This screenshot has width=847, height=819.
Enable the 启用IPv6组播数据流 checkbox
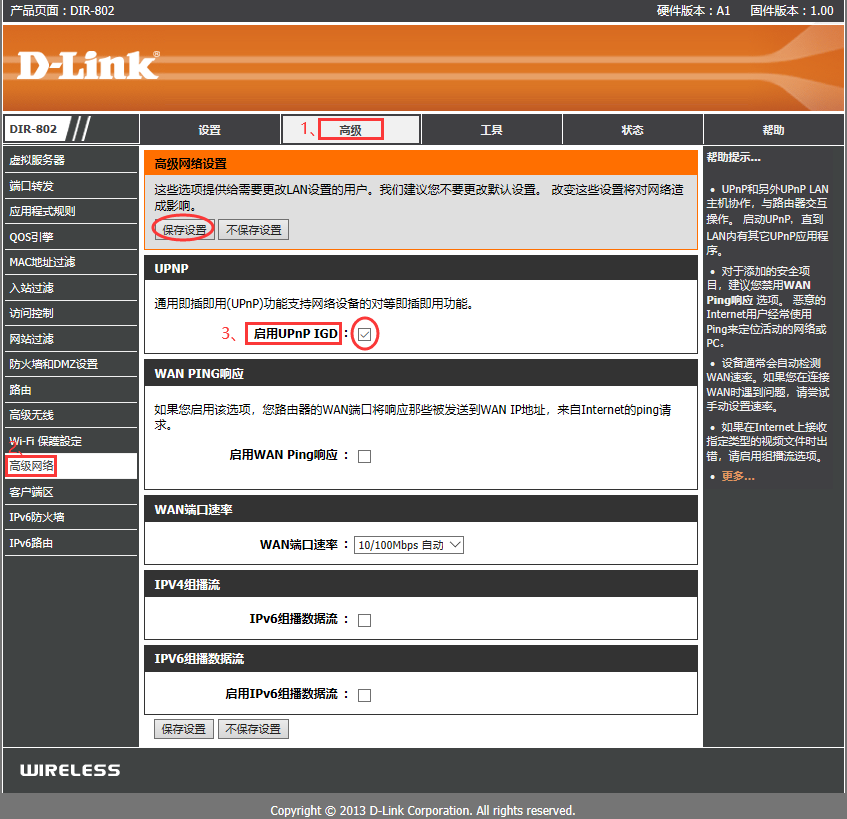[x=364, y=695]
